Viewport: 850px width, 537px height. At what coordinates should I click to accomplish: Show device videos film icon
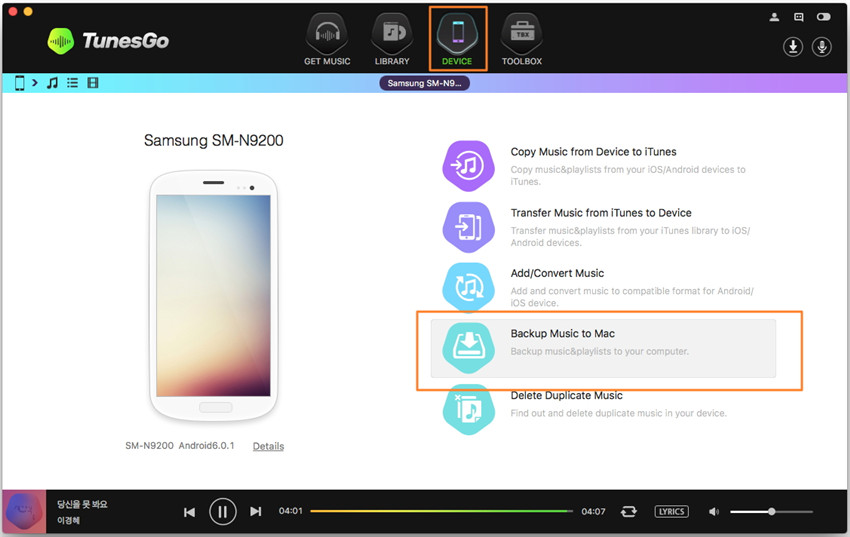pos(93,83)
